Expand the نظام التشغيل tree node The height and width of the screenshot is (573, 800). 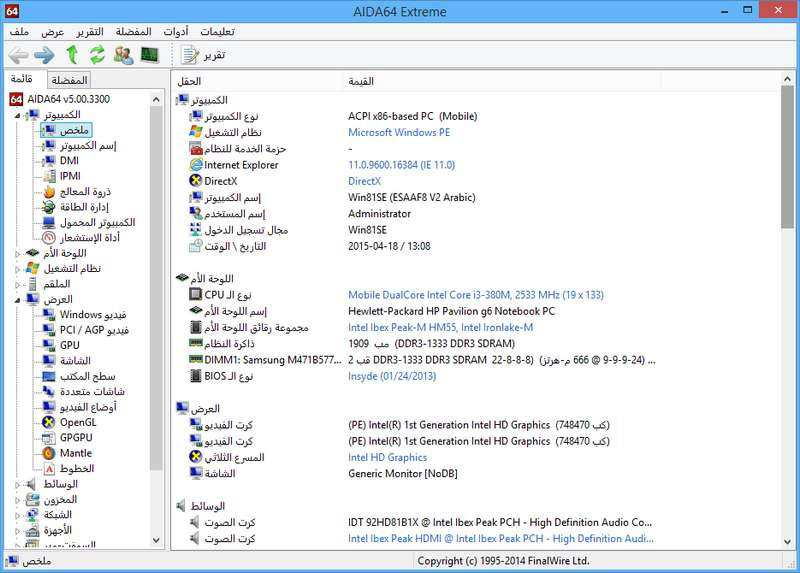click(x=17, y=269)
